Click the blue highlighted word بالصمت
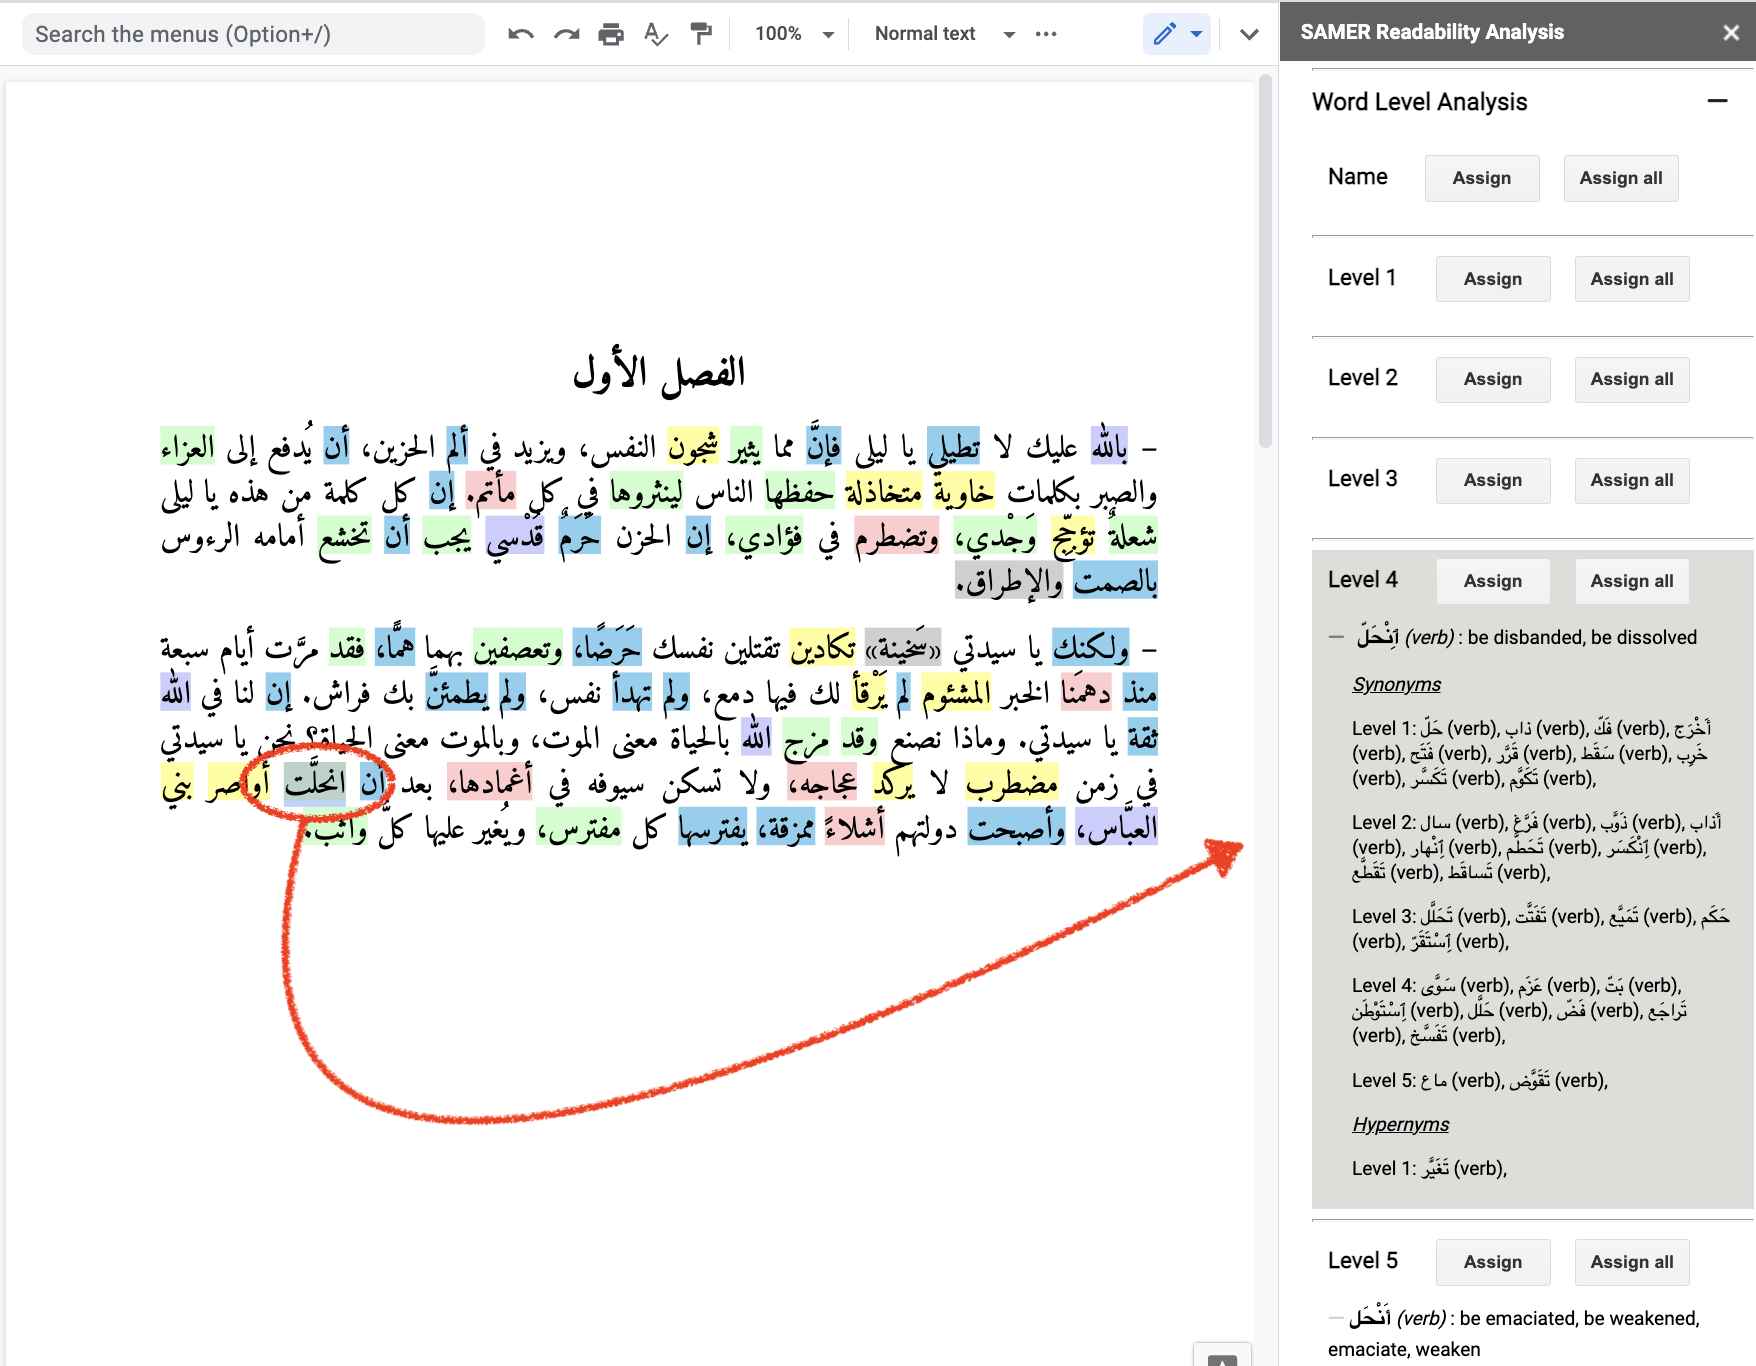 [x=1115, y=581]
